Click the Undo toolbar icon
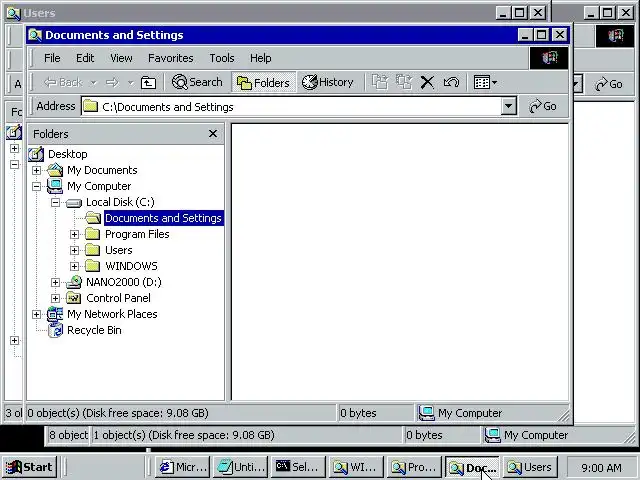This screenshot has width=640, height=480. [451, 82]
